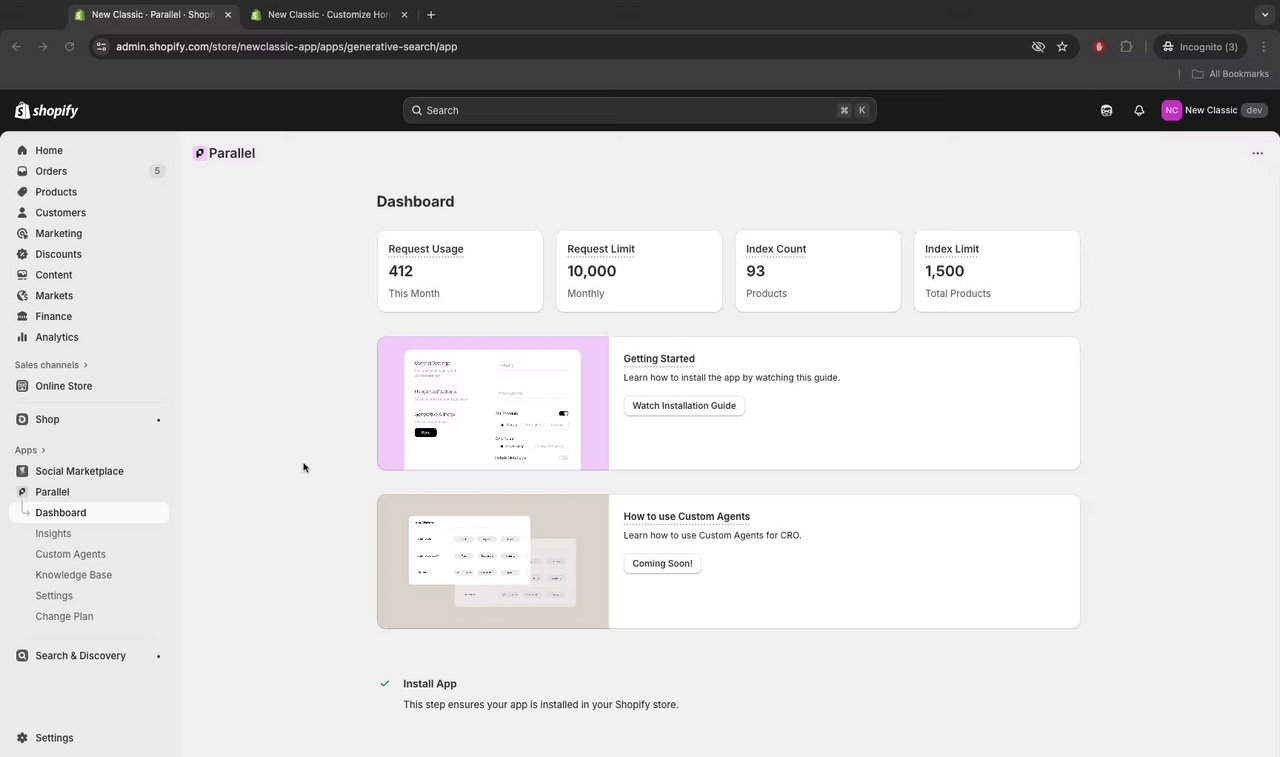
Task: Click the Index Limit card label
Action: point(952,249)
